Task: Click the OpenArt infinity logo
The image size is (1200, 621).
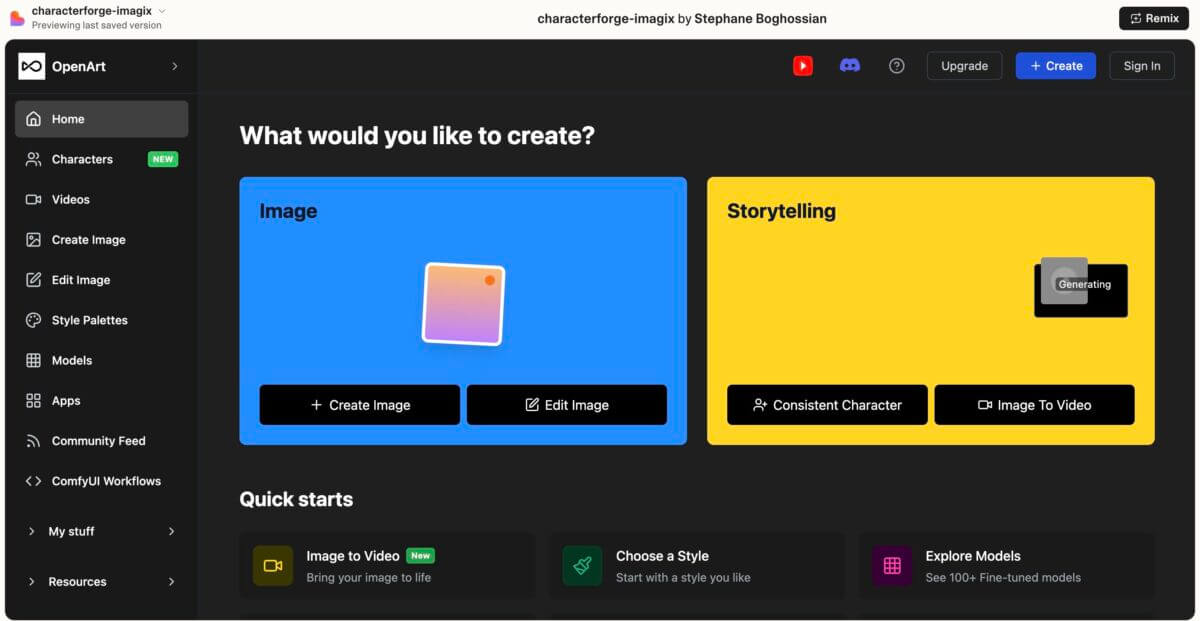Action: pyautogui.click(x=32, y=66)
